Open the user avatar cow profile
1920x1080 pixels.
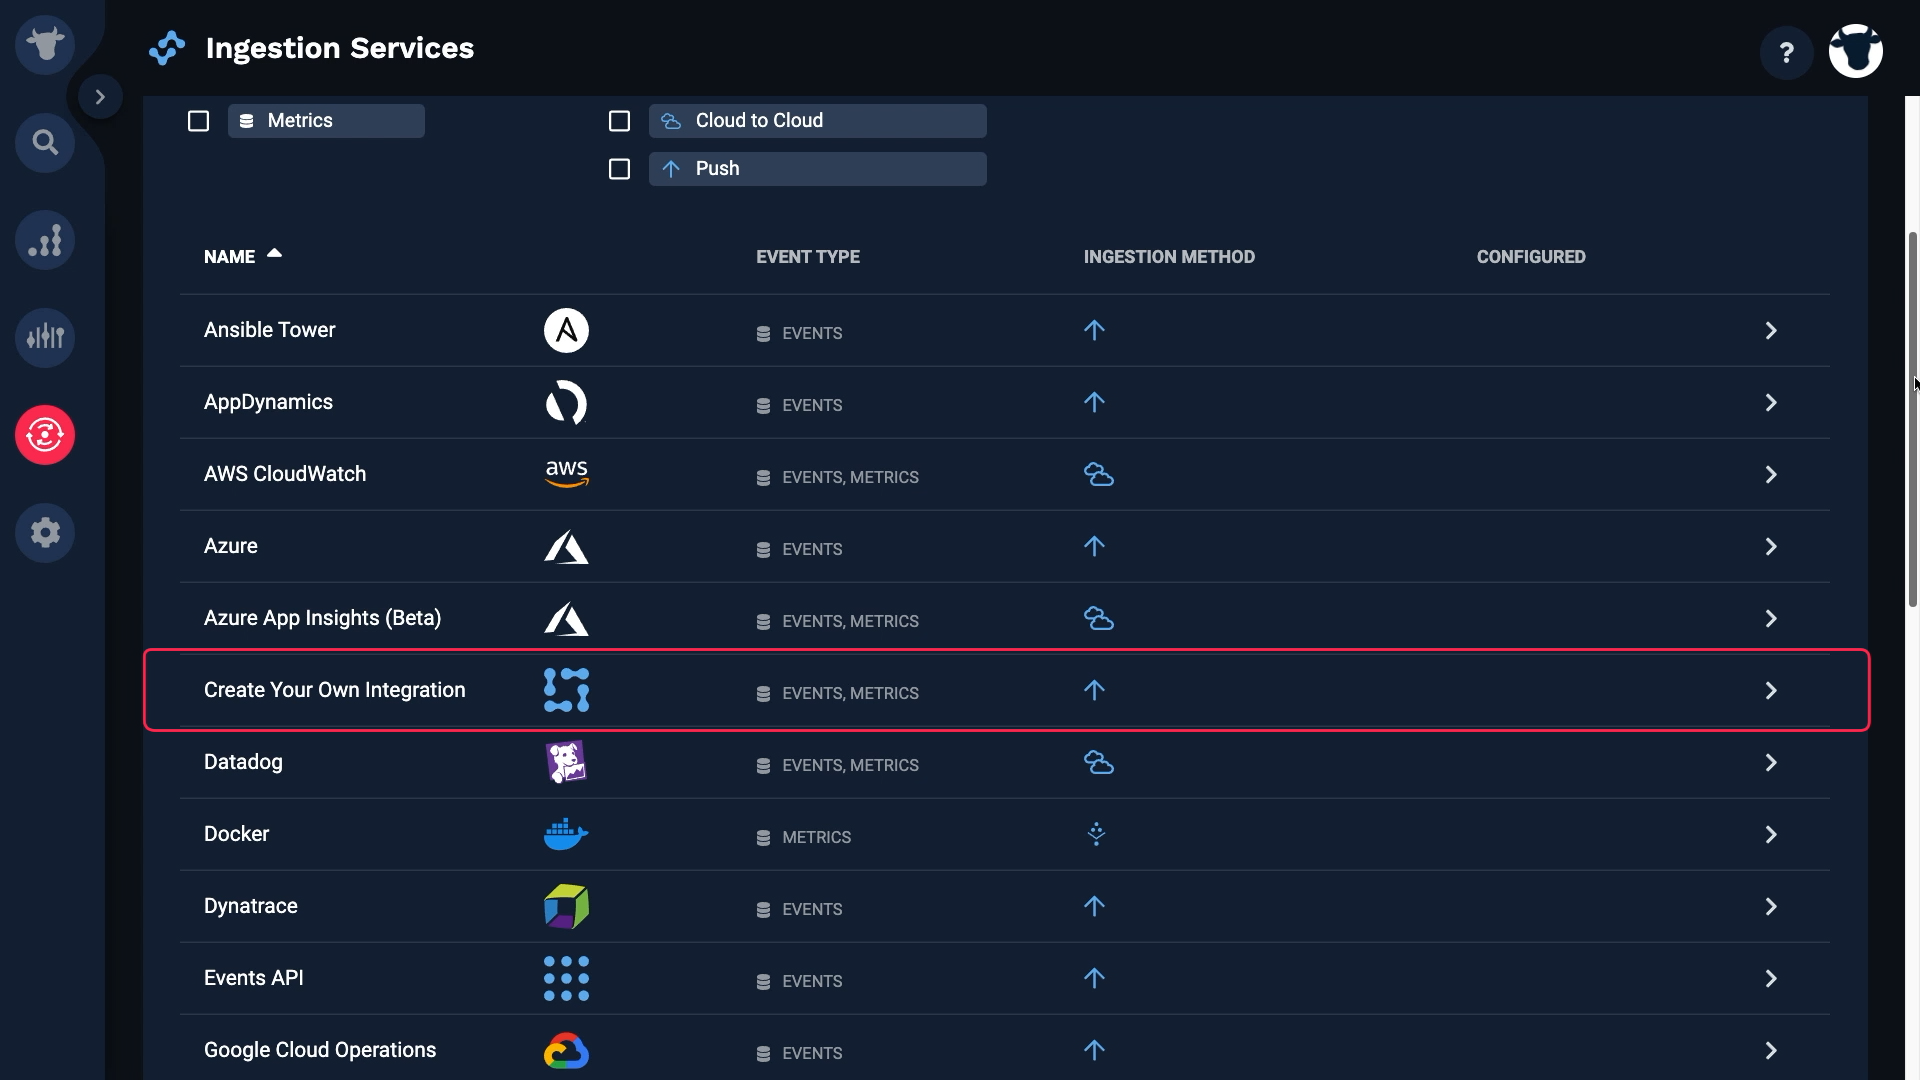coord(1856,51)
